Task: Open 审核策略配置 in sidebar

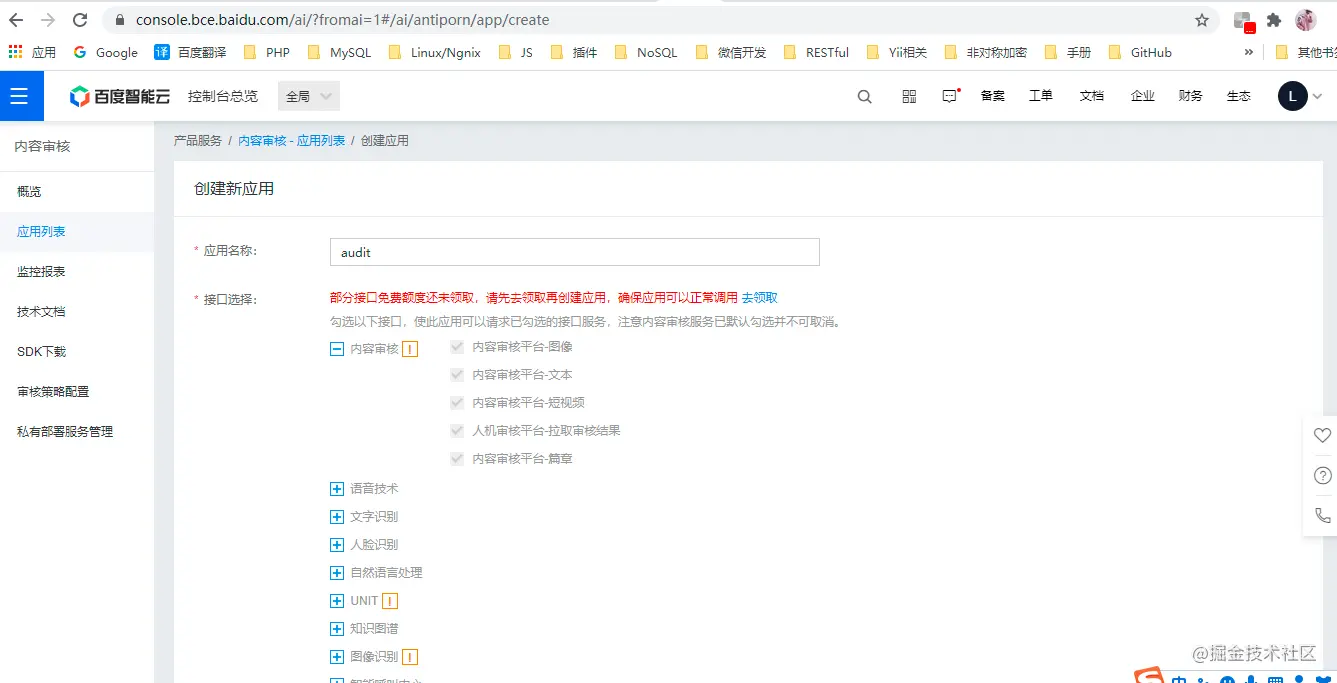Action: pyautogui.click(x=77, y=391)
